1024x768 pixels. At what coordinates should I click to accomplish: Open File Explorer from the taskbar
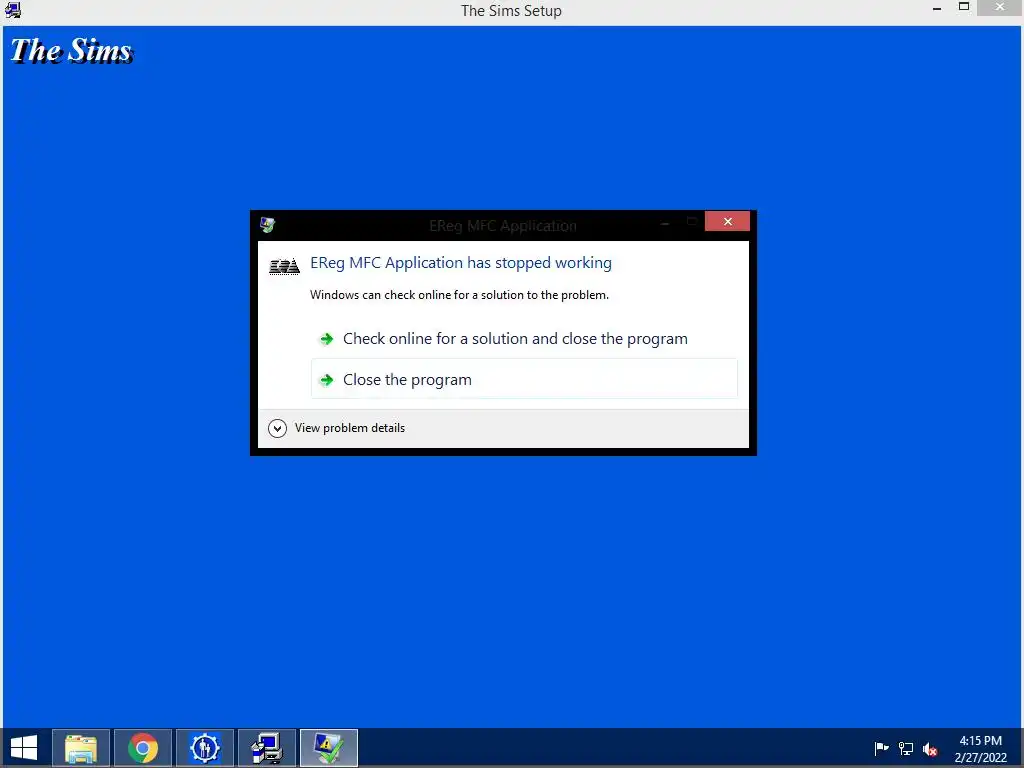click(x=81, y=748)
